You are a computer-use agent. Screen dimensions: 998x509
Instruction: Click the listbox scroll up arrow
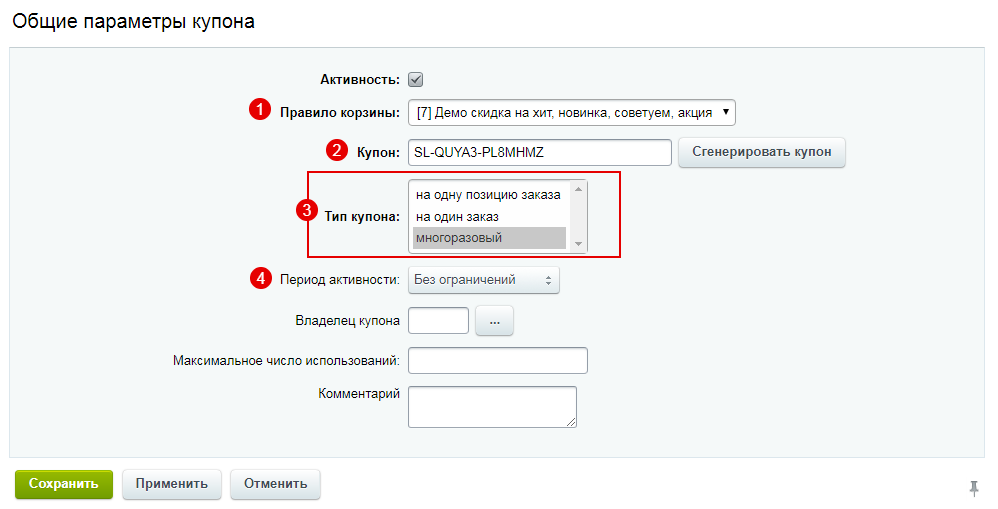578,189
